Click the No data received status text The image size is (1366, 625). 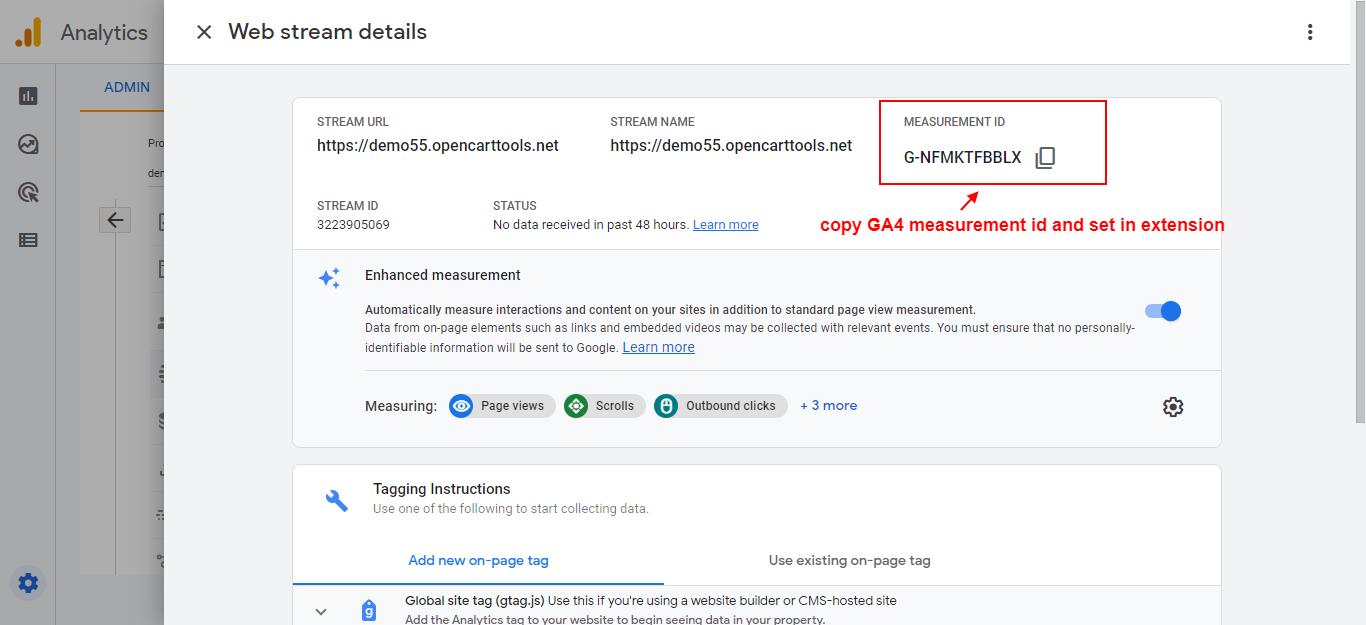(x=591, y=225)
